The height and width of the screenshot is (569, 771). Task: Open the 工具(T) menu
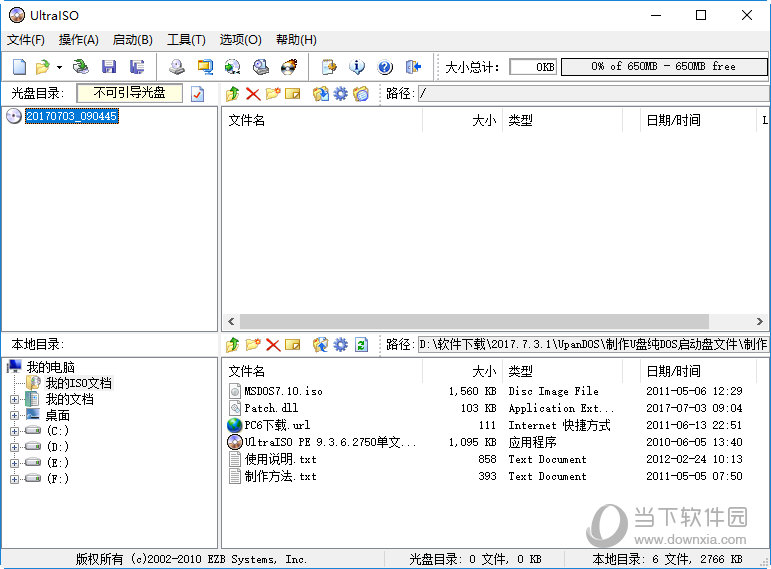pos(186,40)
